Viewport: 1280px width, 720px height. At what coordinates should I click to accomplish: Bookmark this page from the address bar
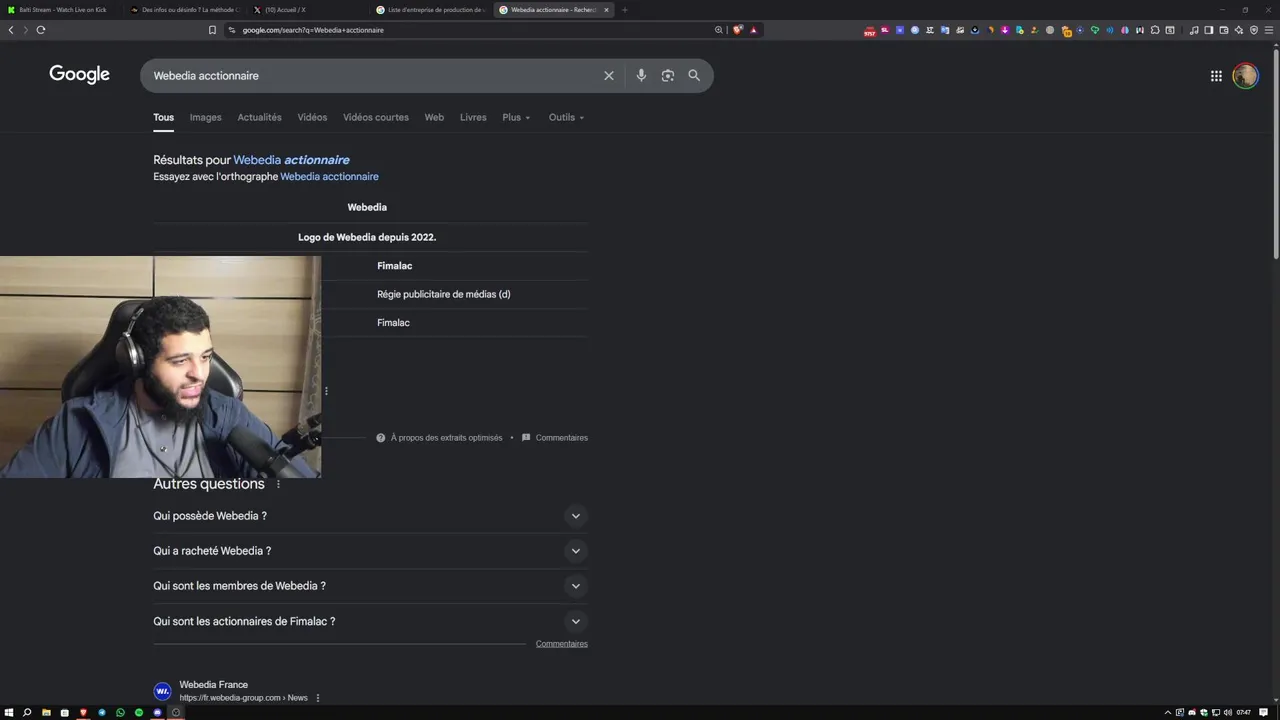(212, 30)
